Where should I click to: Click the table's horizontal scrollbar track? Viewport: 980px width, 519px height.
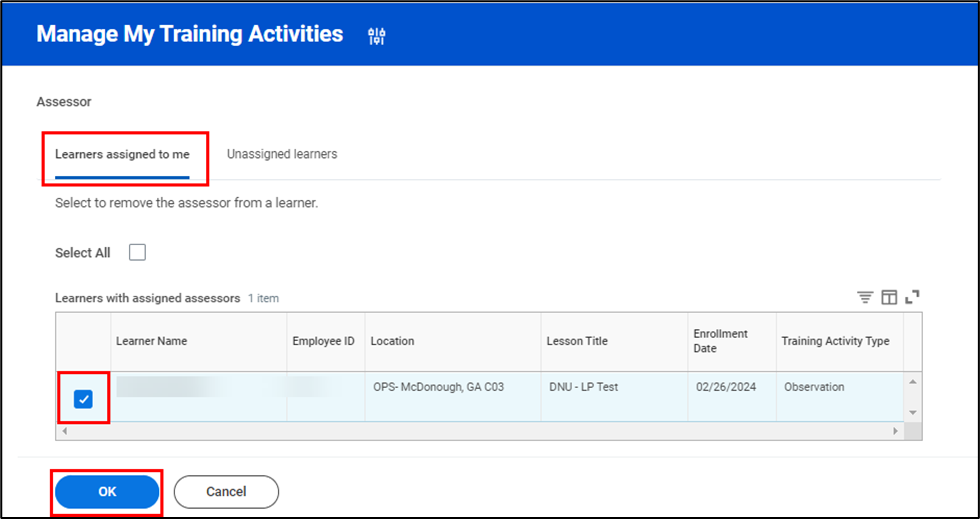(x=480, y=431)
